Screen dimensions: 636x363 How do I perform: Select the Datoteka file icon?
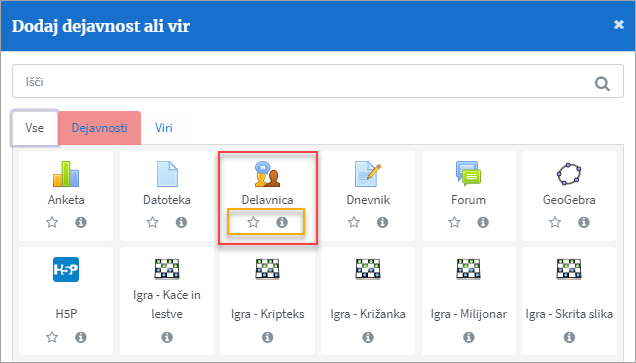(x=167, y=174)
